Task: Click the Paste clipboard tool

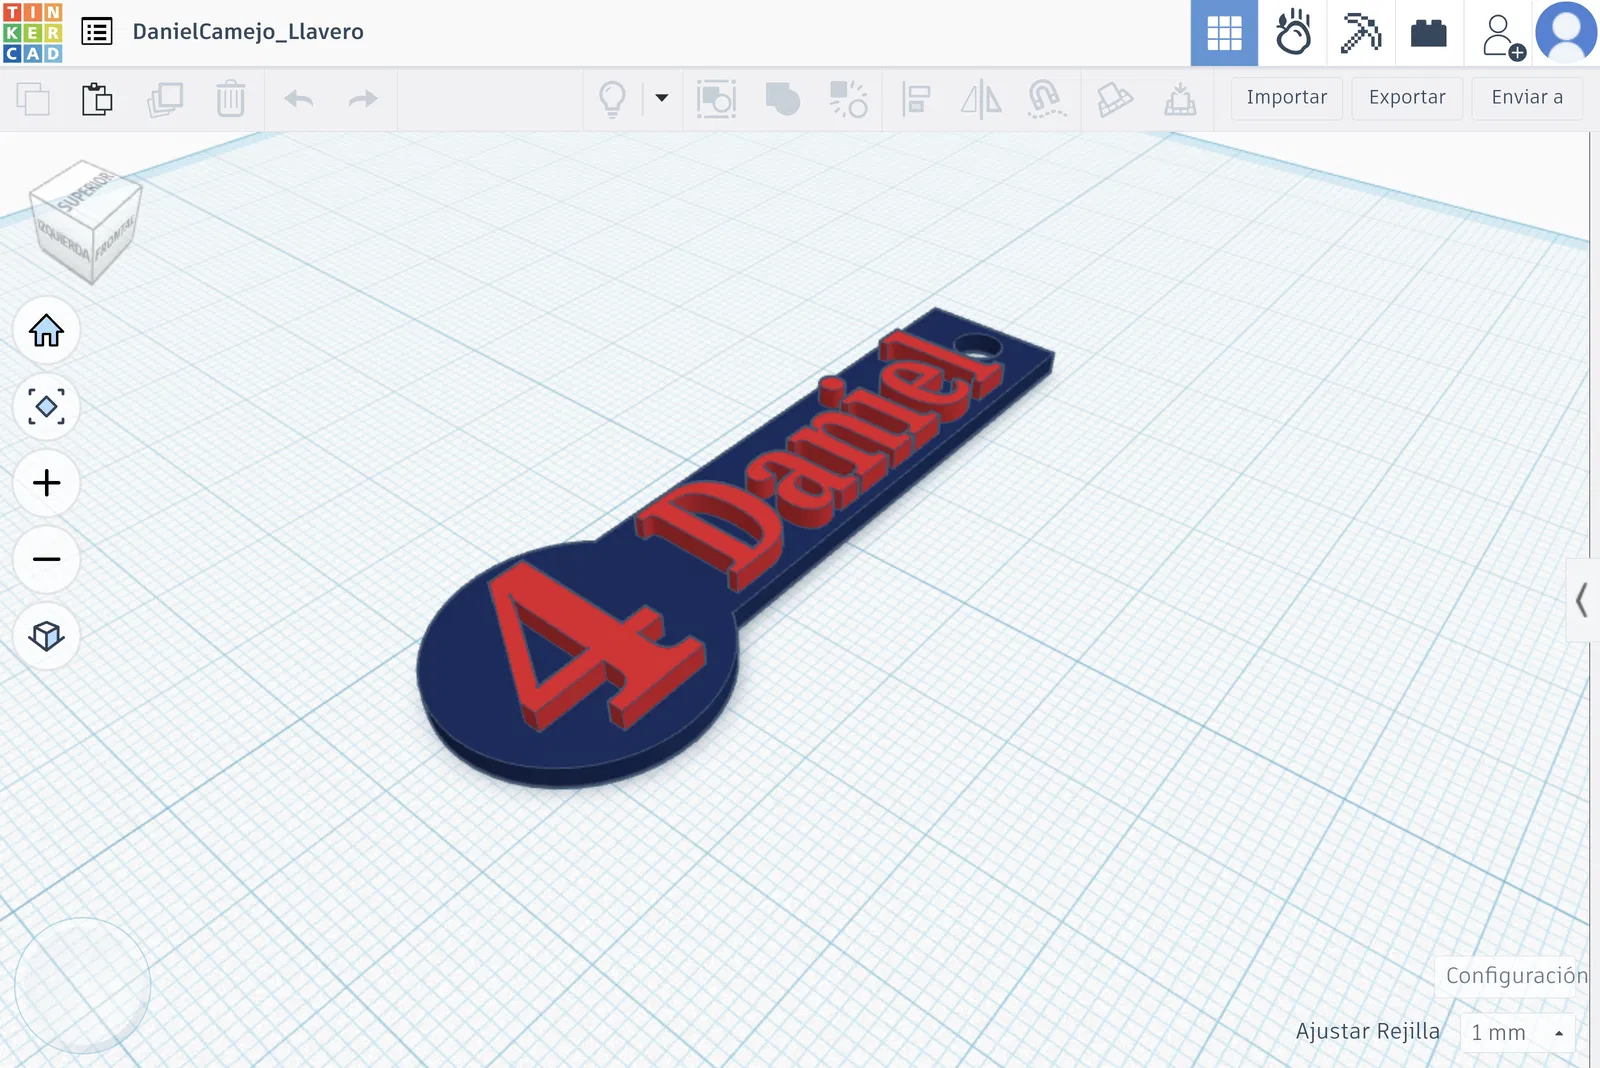Action: click(x=97, y=99)
